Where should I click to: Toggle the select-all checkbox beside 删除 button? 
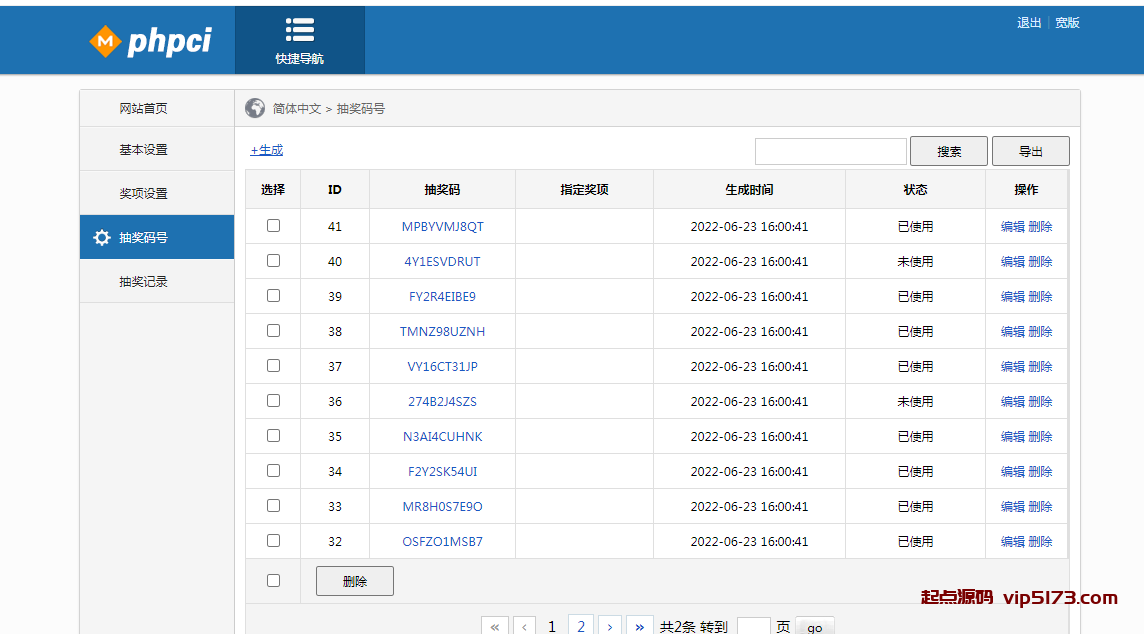pos(273,581)
